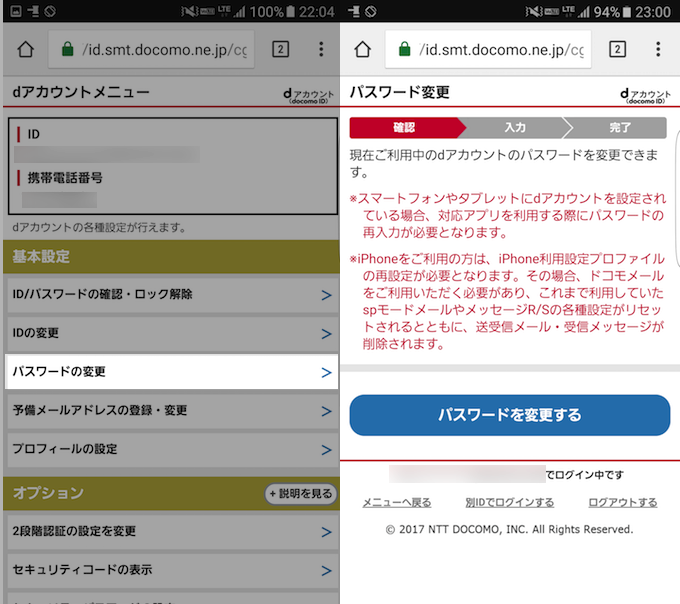Click 別IDでログインする link

(x=509, y=503)
